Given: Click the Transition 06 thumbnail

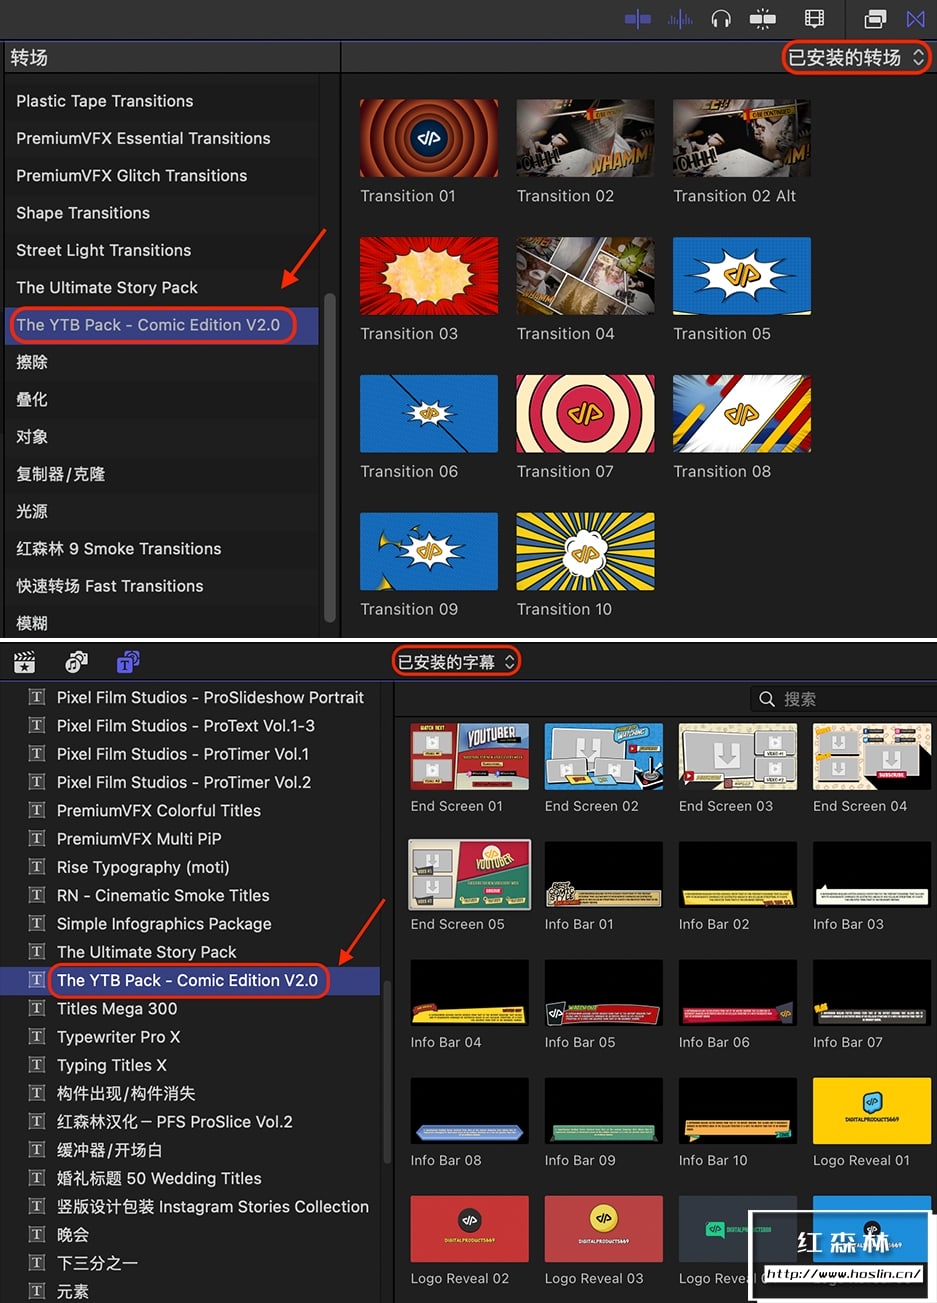Looking at the screenshot, I should tap(429, 414).
